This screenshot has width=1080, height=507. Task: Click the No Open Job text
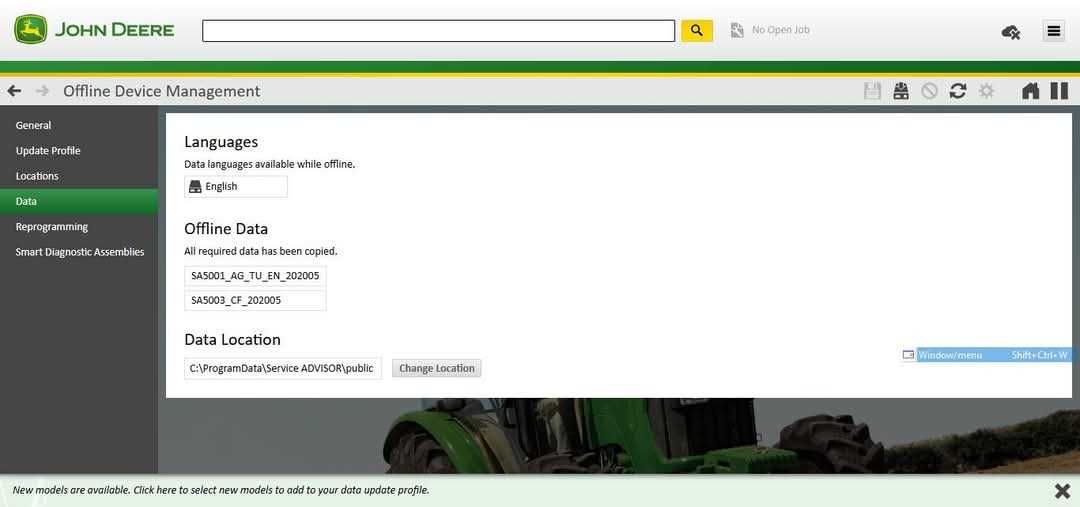(x=780, y=30)
